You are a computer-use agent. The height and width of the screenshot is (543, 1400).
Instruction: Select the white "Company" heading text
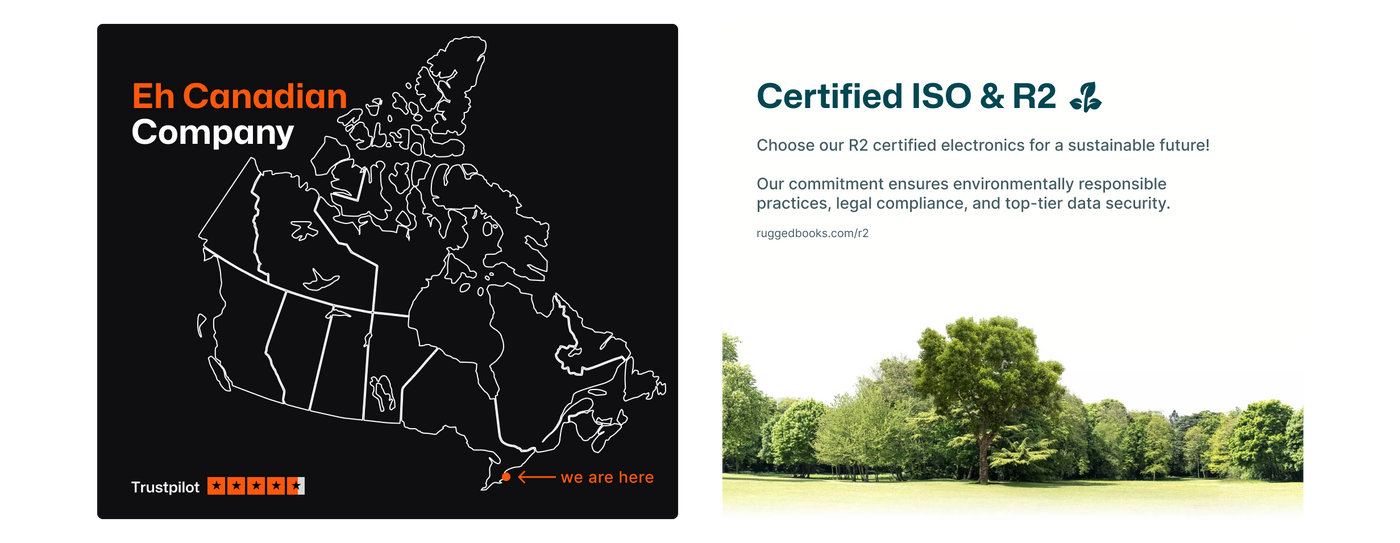212,132
